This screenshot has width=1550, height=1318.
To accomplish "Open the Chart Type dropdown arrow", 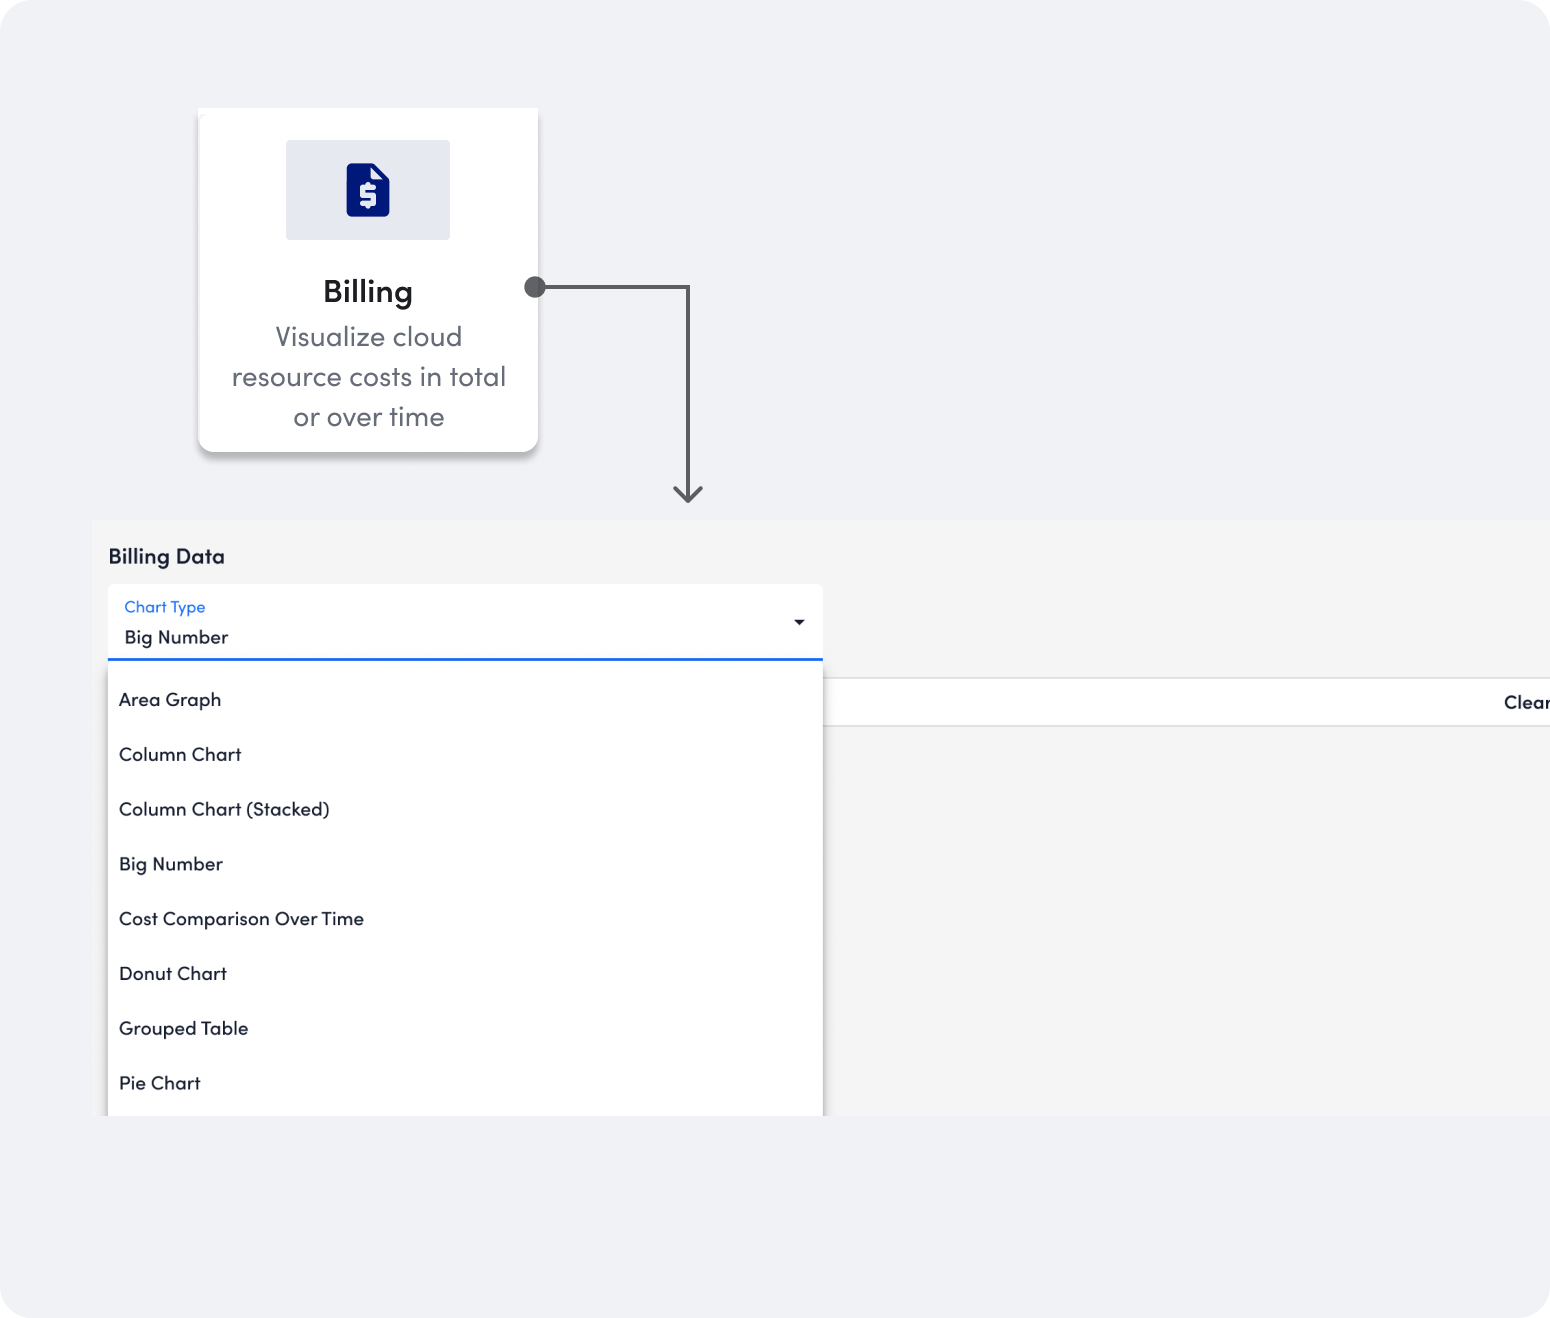I will [x=799, y=622].
